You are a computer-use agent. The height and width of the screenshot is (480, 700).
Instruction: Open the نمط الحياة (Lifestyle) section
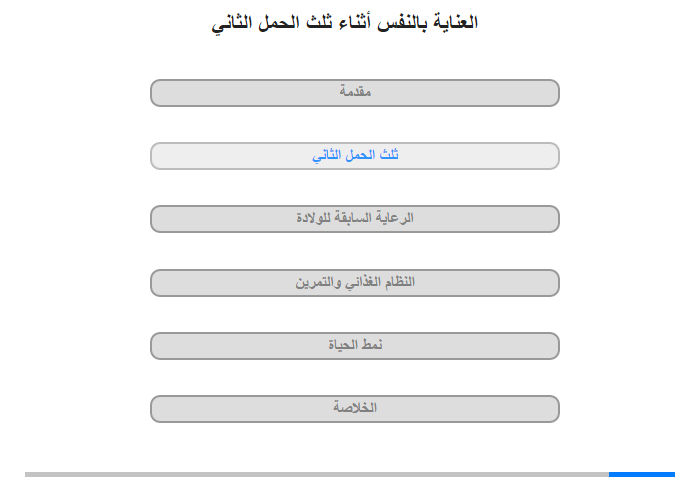tap(354, 346)
